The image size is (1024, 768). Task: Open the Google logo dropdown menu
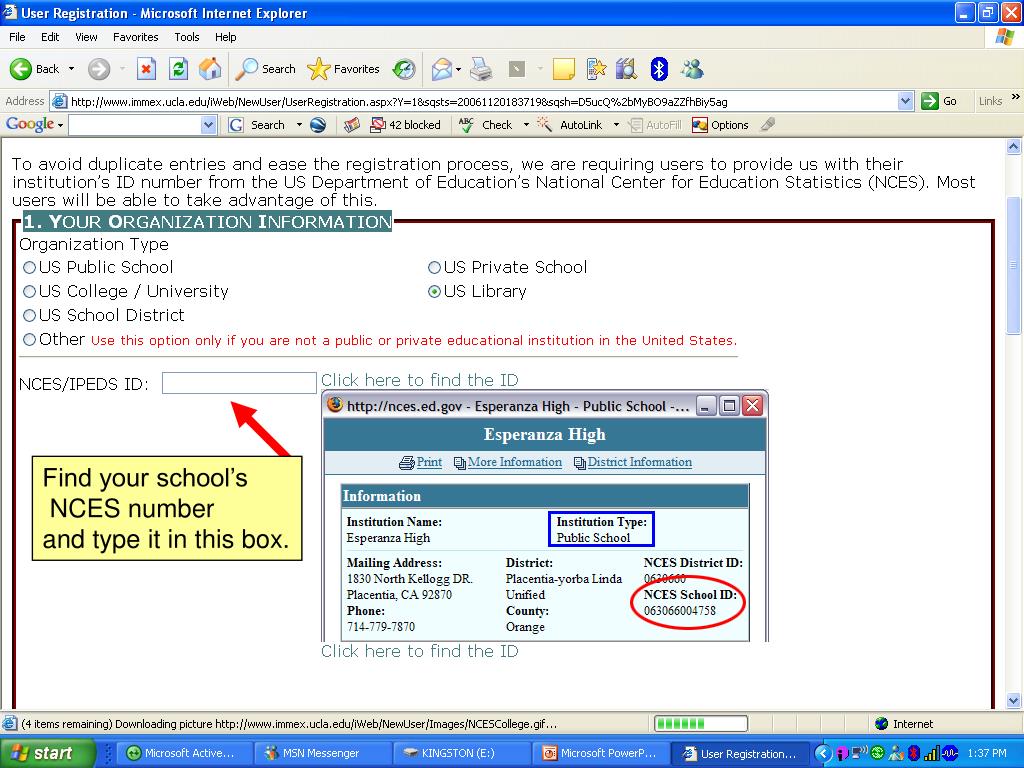(60, 125)
